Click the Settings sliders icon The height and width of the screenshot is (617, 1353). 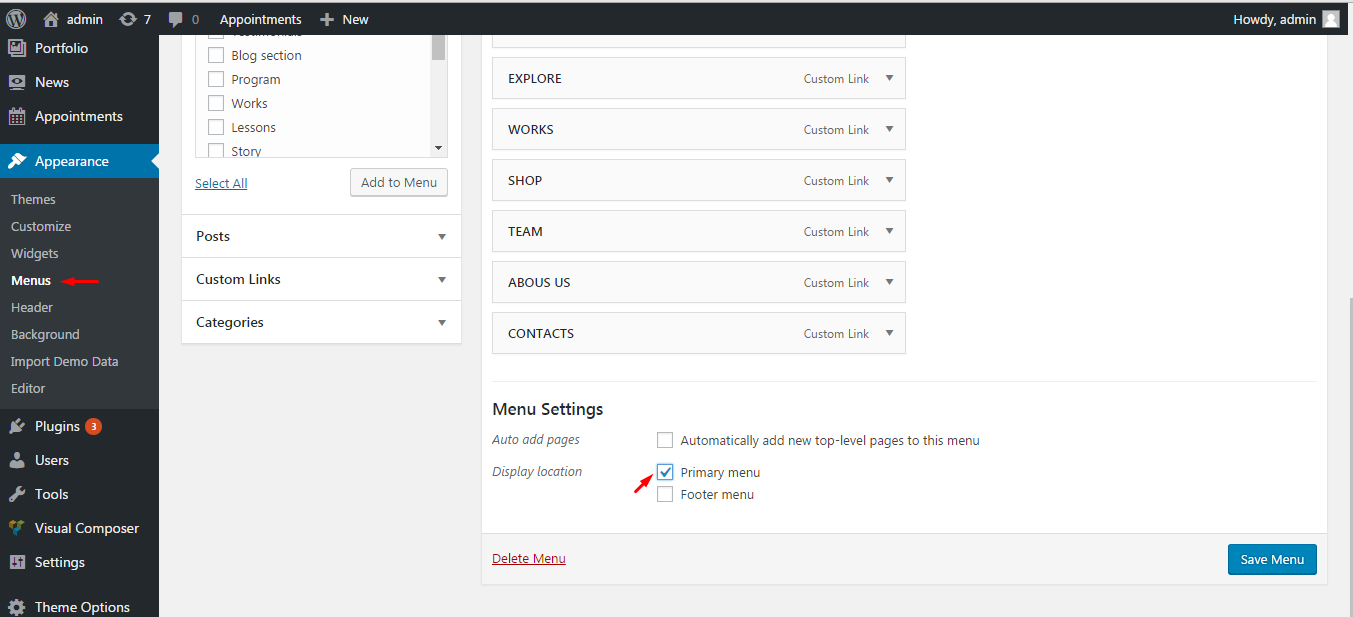(x=17, y=562)
